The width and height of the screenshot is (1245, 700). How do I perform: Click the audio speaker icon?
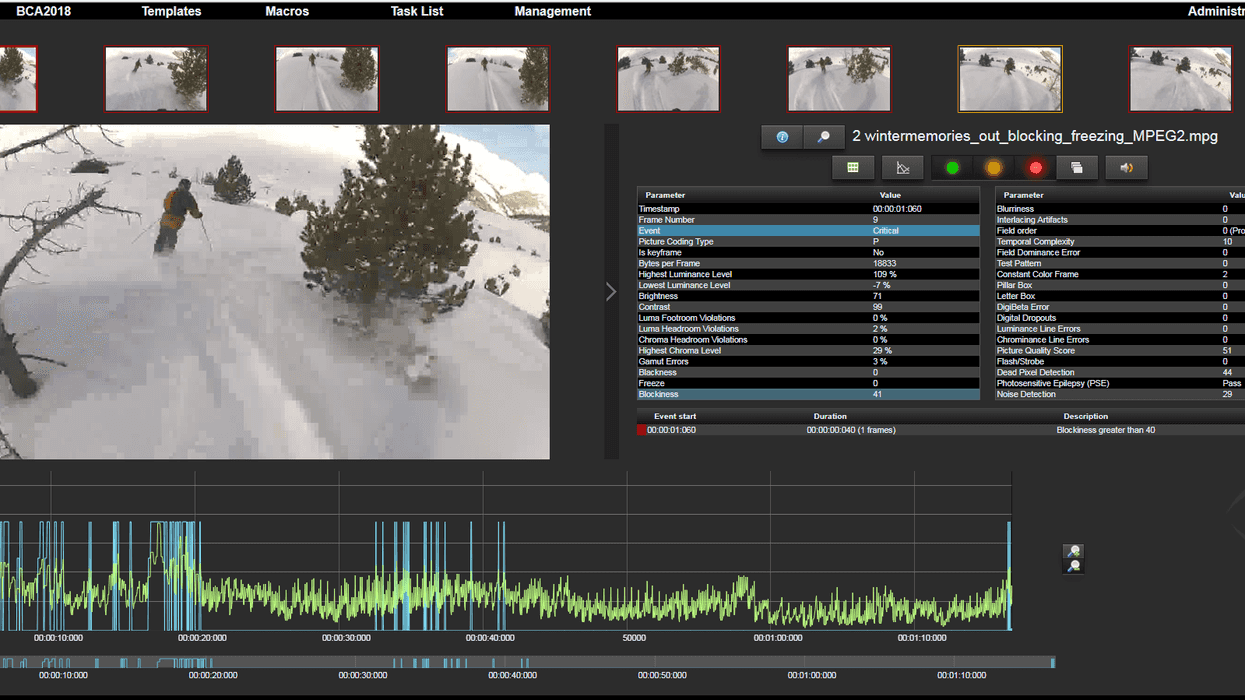point(1127,168)
